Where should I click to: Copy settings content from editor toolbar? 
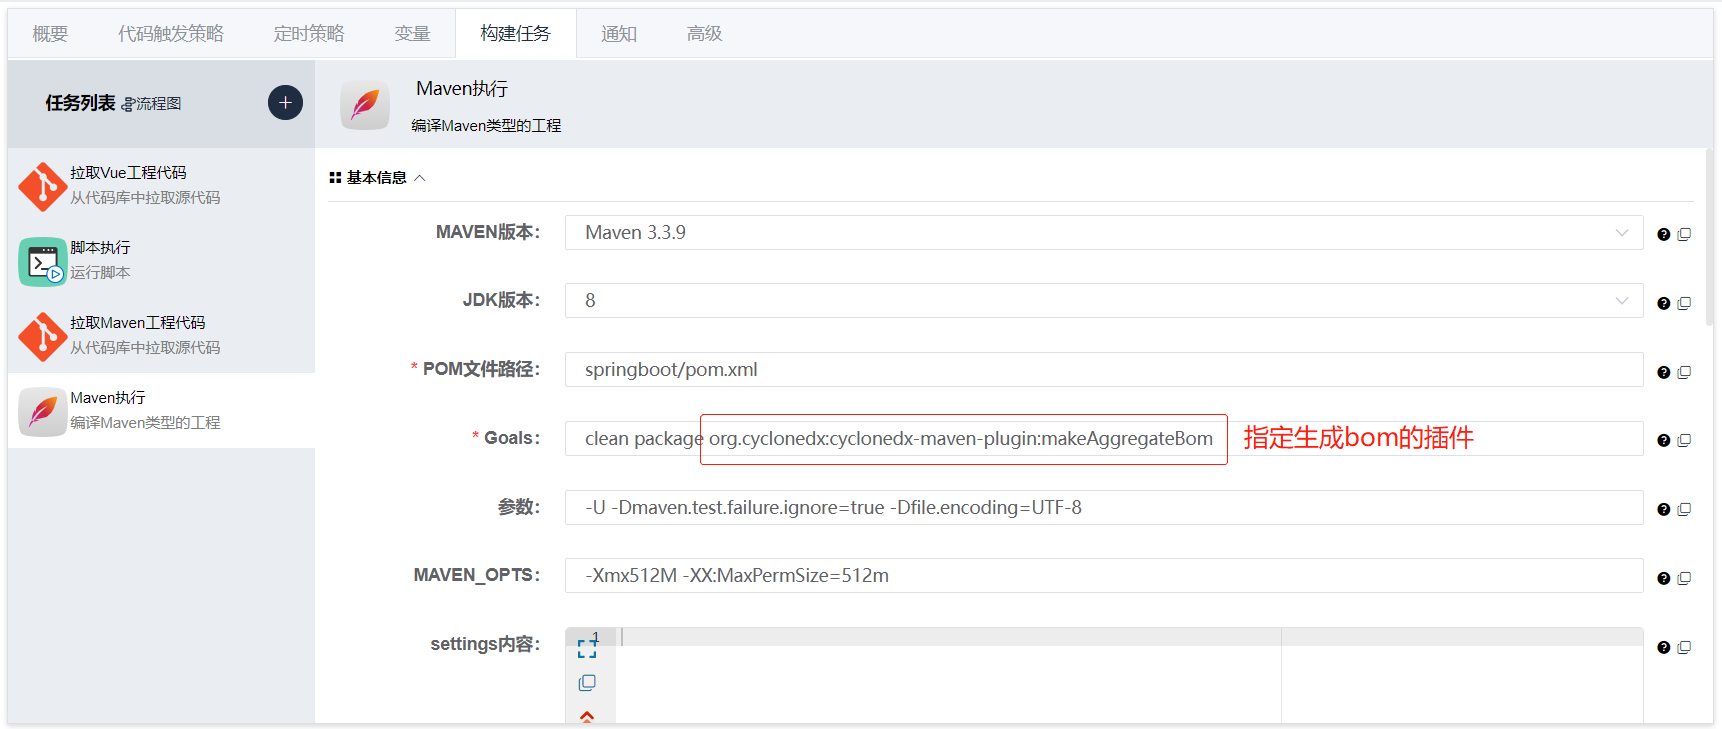(587, 683)
